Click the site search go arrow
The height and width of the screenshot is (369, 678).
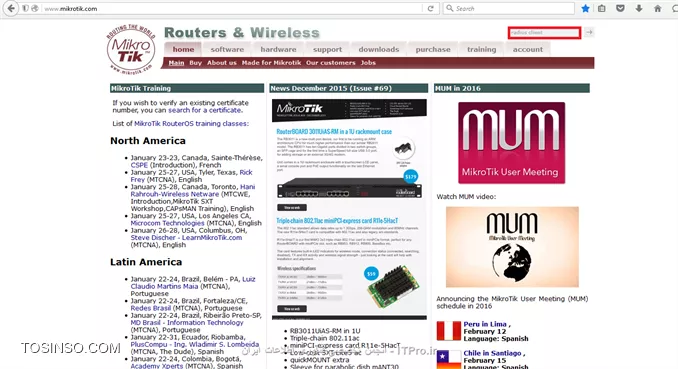pyautogui.click(x=589, y=32)
